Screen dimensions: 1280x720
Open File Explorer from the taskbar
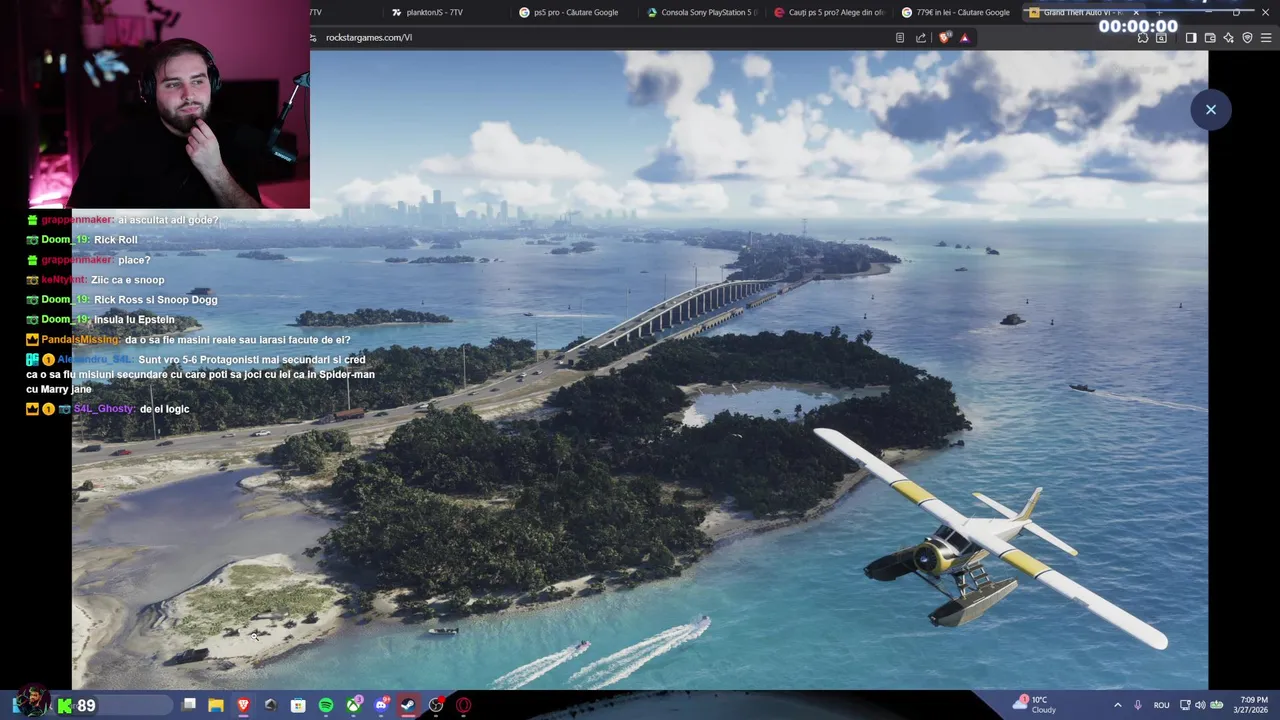click(215, 705)
